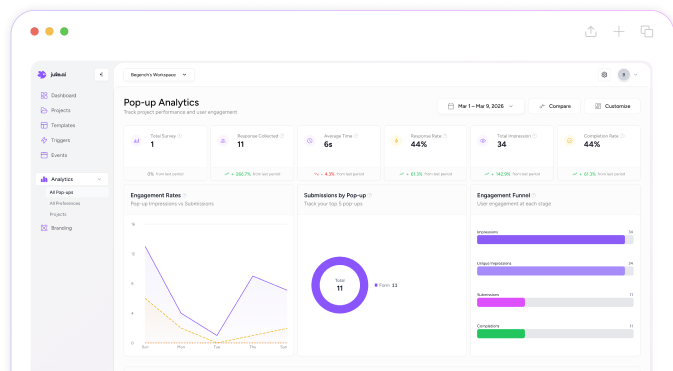Click info icon next to Total Impression
The image size is (673, 371).
(x=534, y=136)
